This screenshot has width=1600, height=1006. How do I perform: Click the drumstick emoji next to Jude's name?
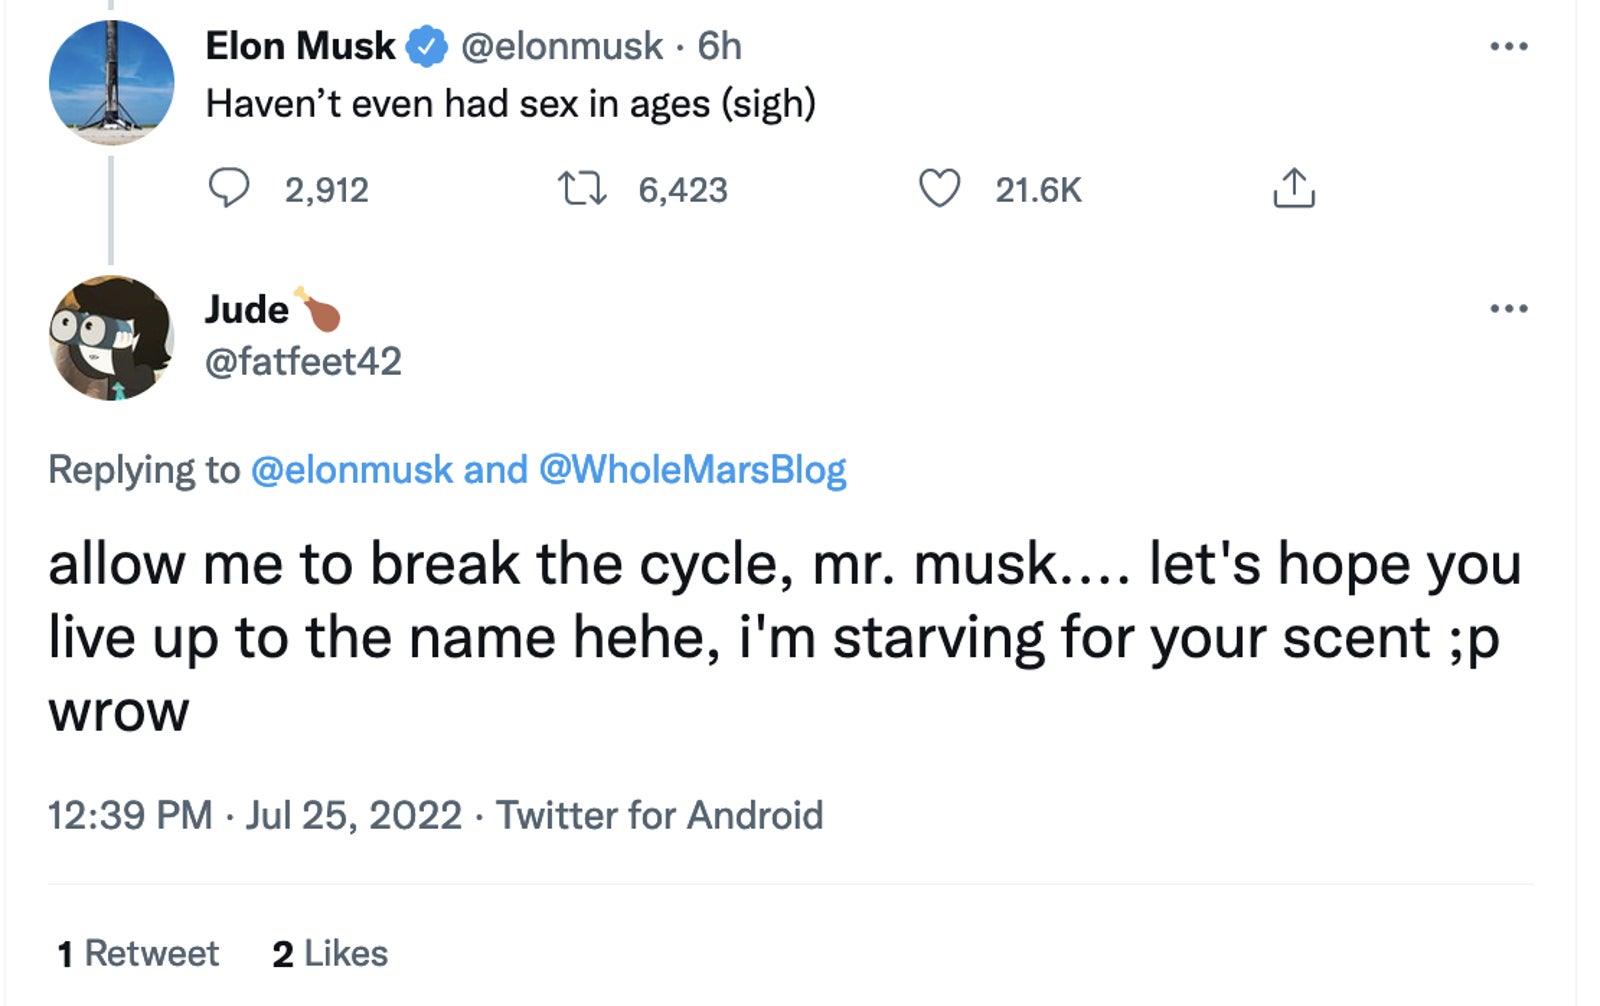click(315, 308)
